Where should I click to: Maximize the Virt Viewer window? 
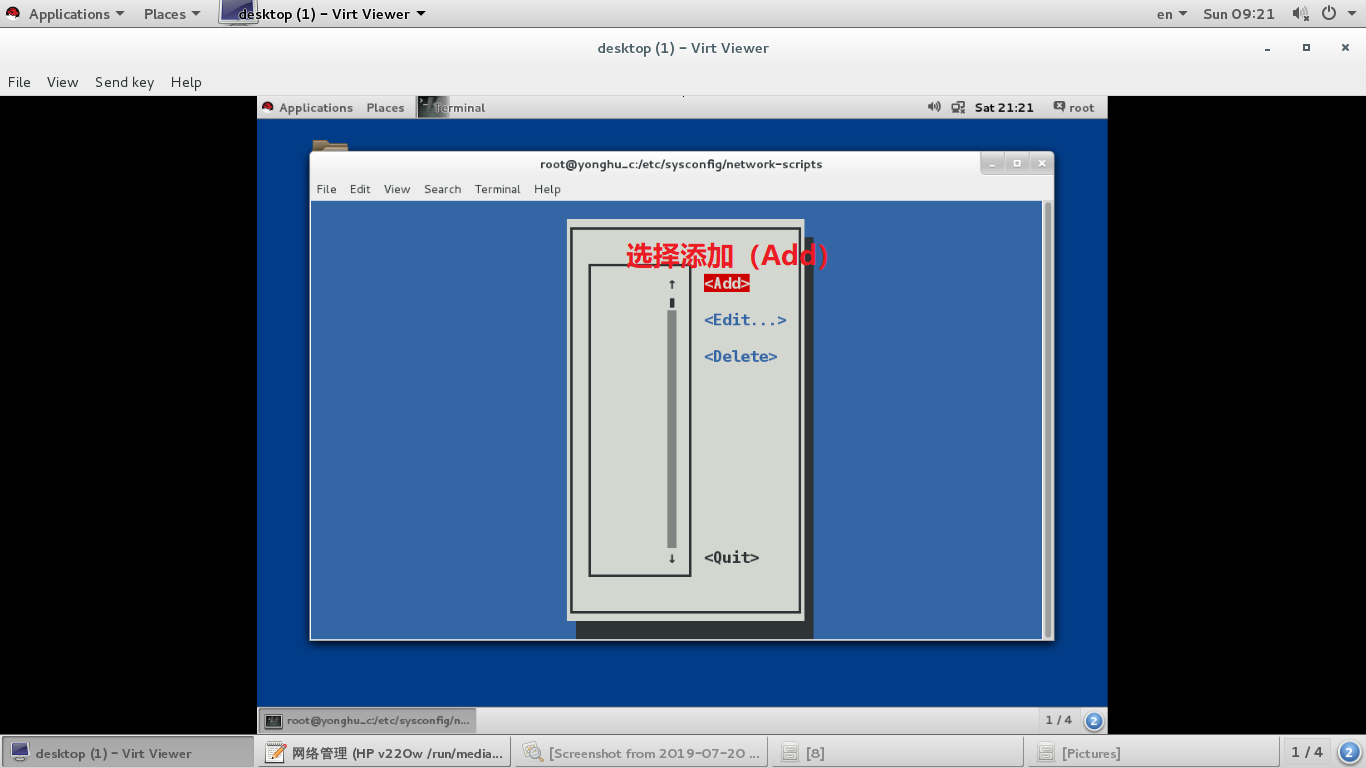[x=1306, y=48]
